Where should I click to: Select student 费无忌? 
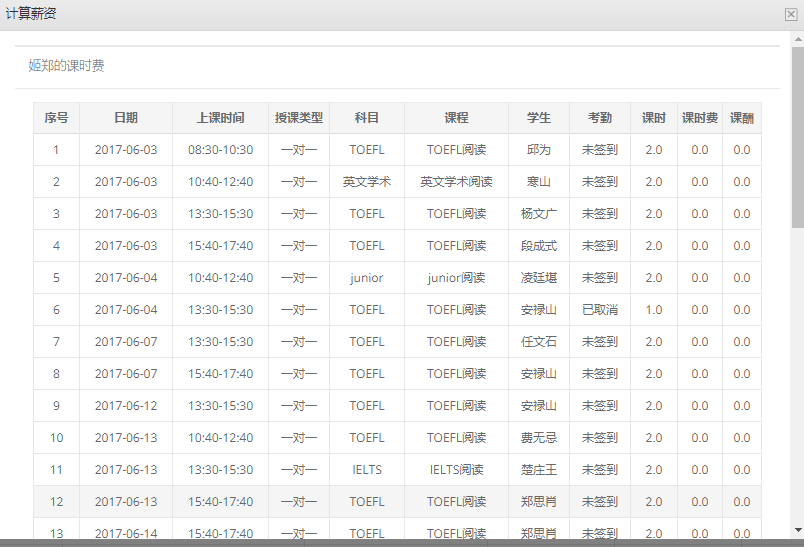click(539, 438)
